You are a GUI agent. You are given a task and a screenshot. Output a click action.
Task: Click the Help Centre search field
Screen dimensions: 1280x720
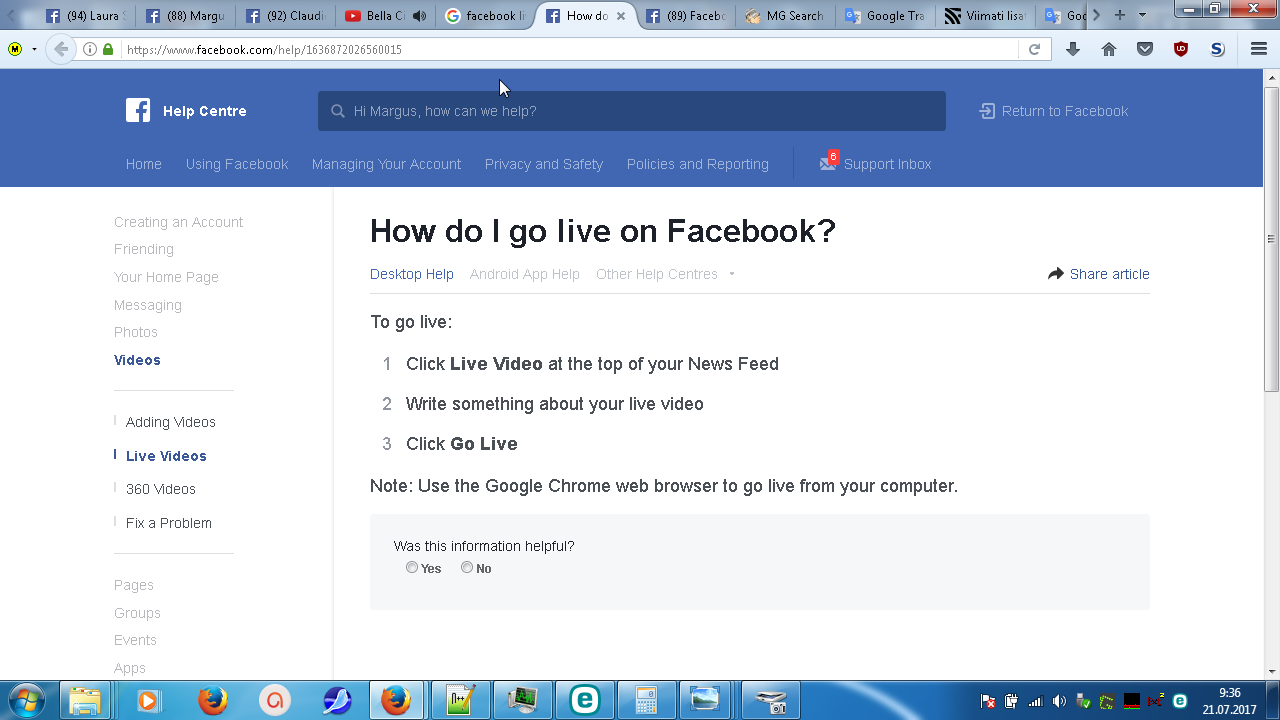tap(632, 111)
